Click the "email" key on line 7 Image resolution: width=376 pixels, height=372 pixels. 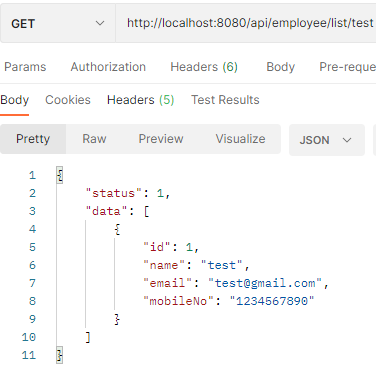(x=168, y=283)
